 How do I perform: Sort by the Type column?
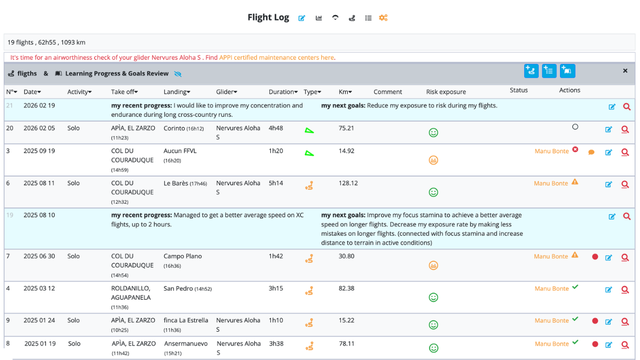[312, 92]
